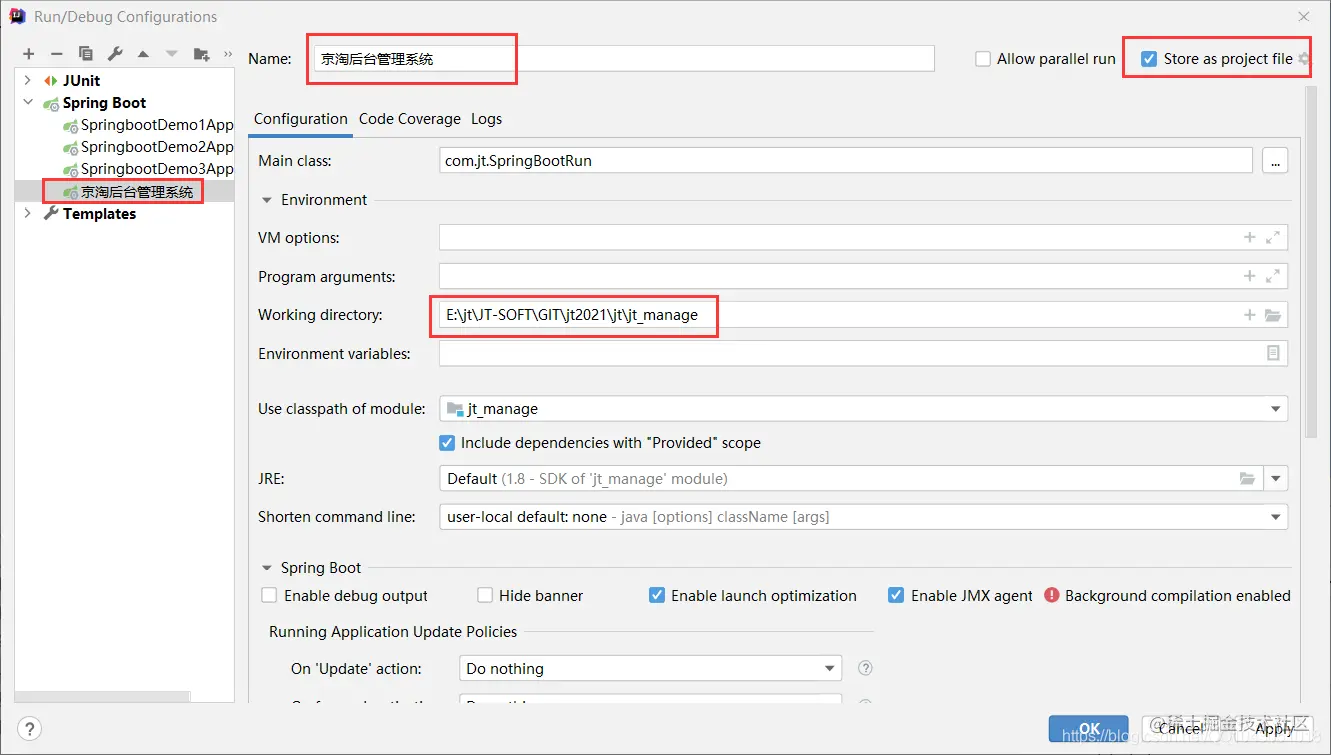Collapse the Environment section

267,200
